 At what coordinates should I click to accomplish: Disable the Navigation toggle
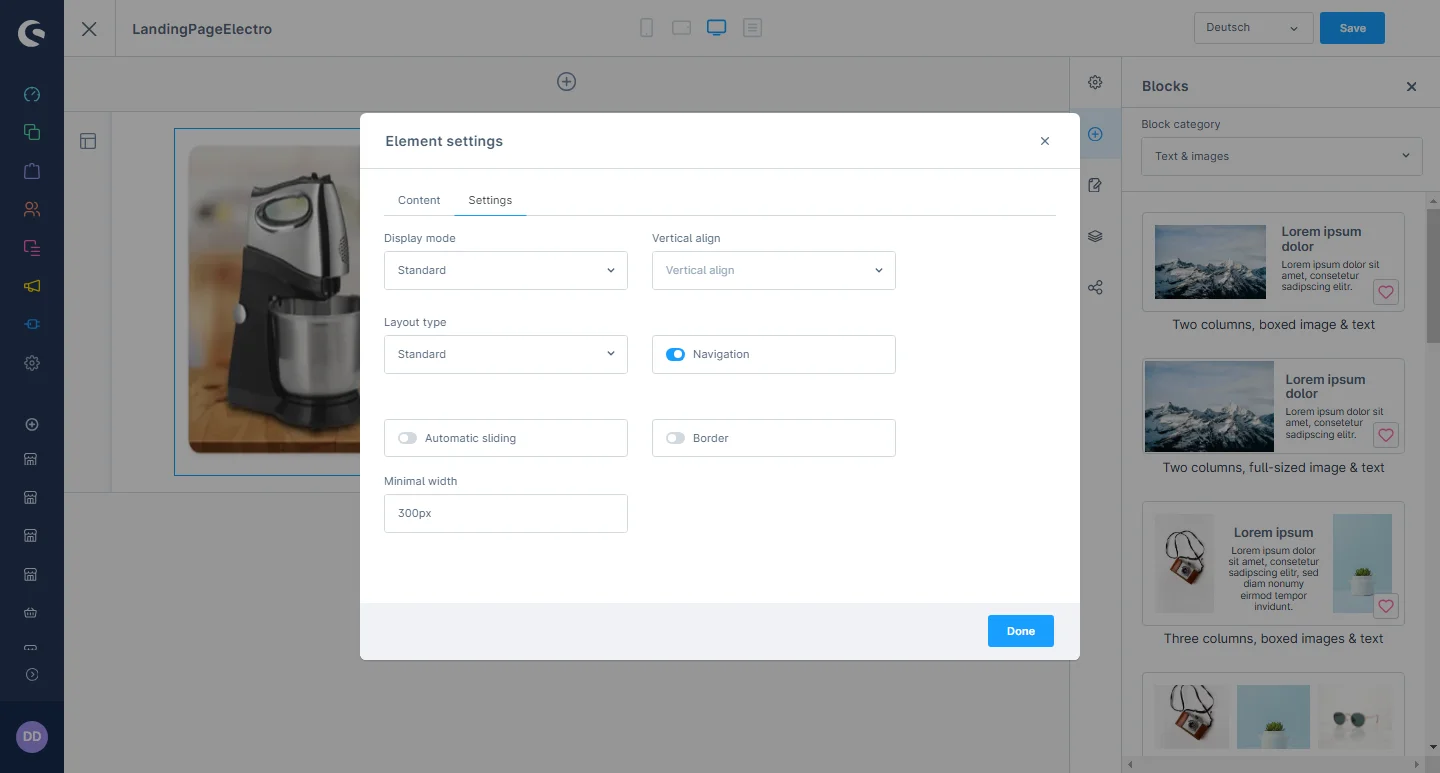pos(676,354)
